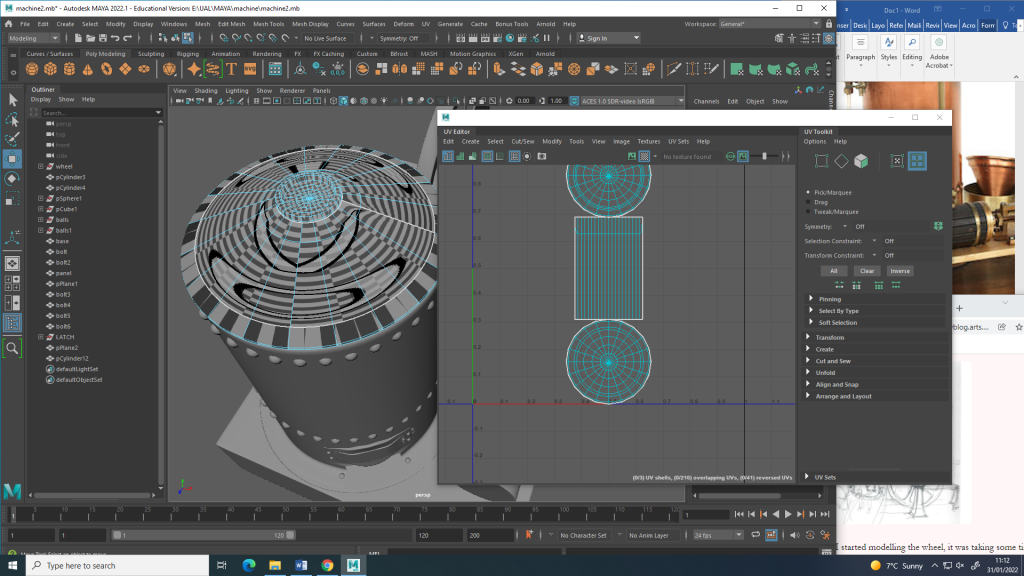Create a polygon cylinder from the shelf
Screen dimensions: 1024x576
[69, 69]
